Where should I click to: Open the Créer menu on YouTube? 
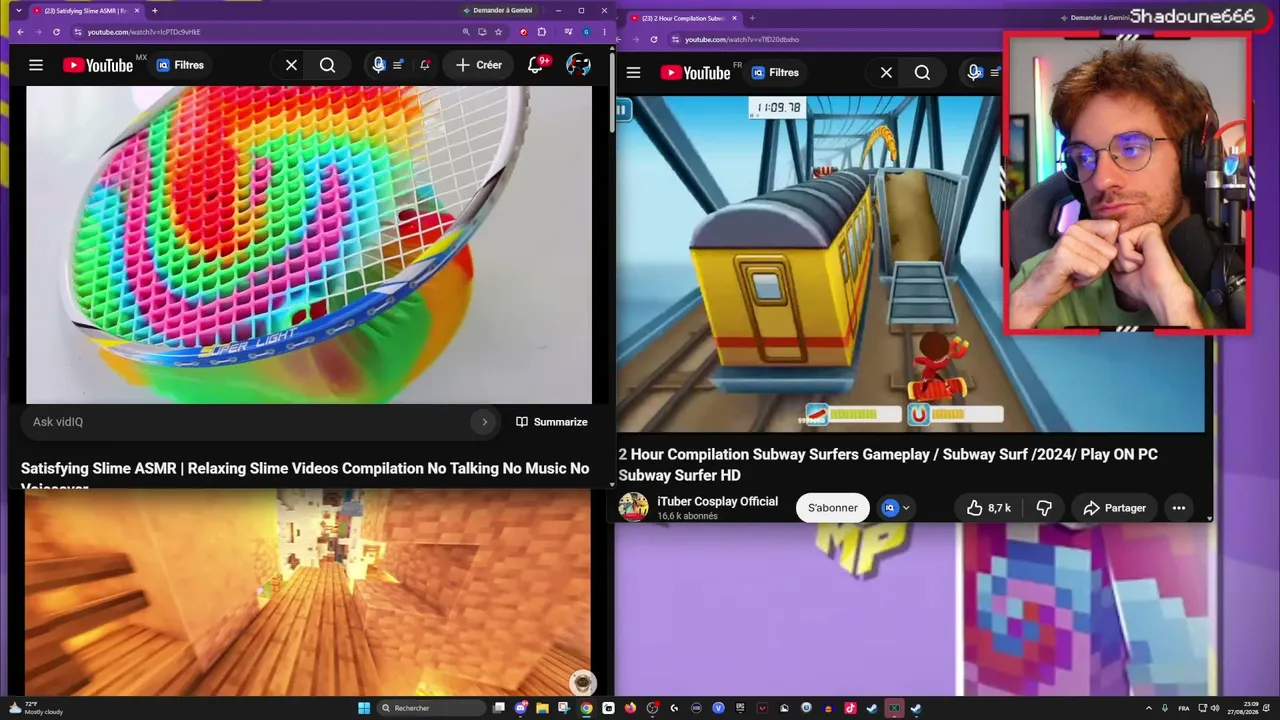pos(479,65)
